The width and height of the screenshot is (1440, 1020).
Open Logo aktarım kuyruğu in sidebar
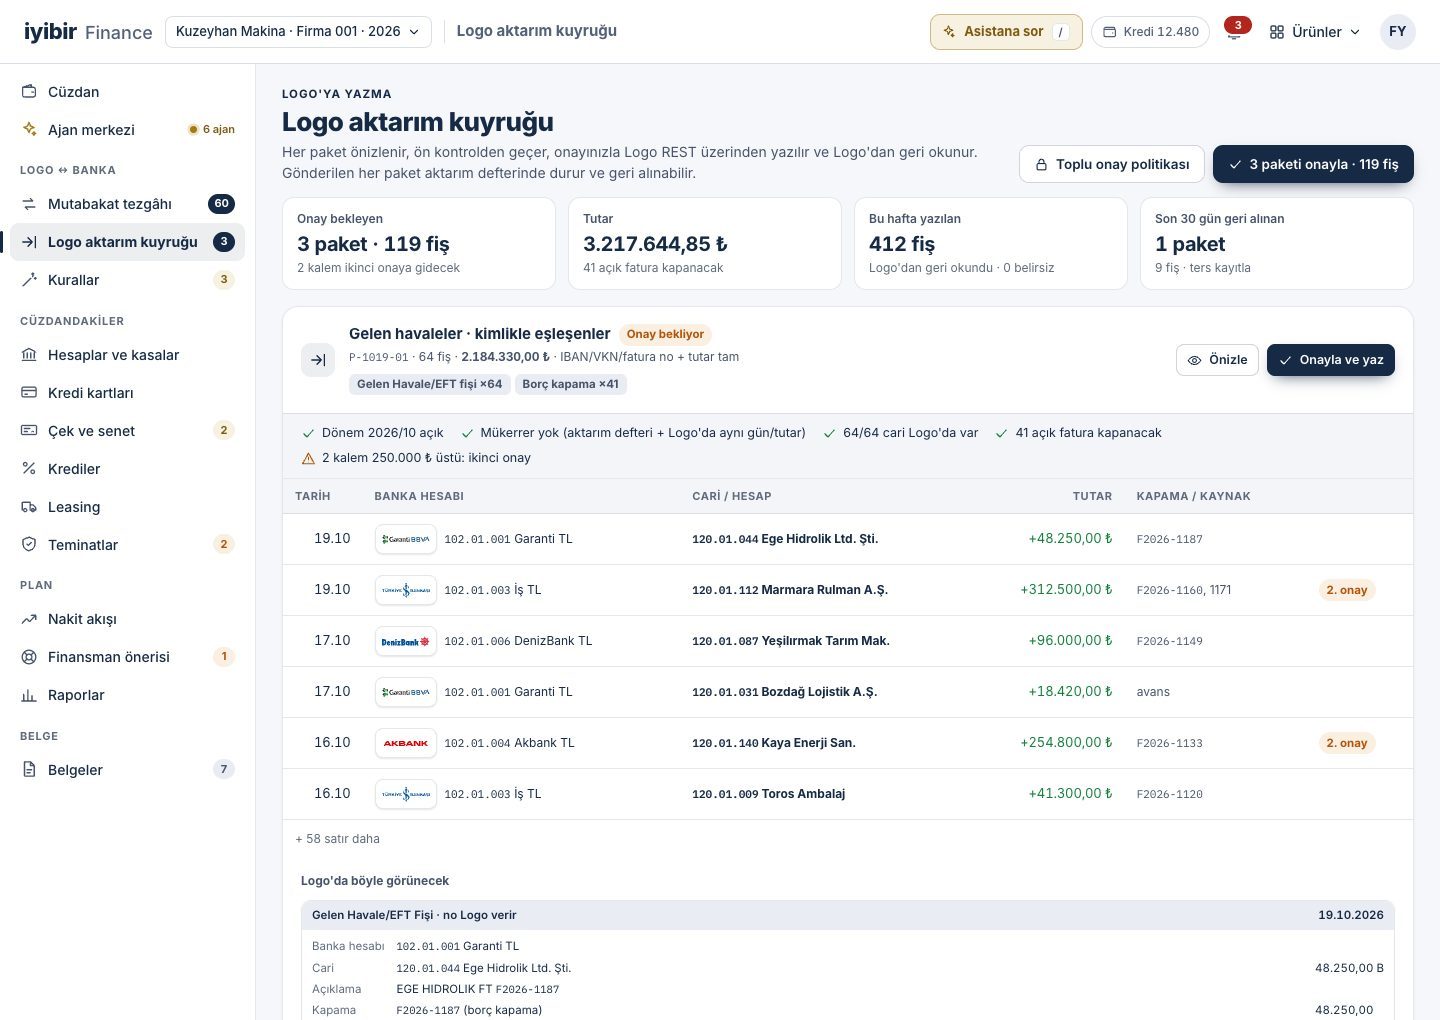point(127,241)
